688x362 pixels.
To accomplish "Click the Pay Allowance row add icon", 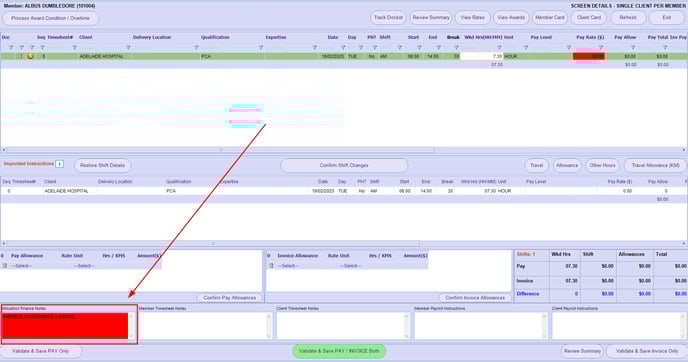I will pos(5,266).
